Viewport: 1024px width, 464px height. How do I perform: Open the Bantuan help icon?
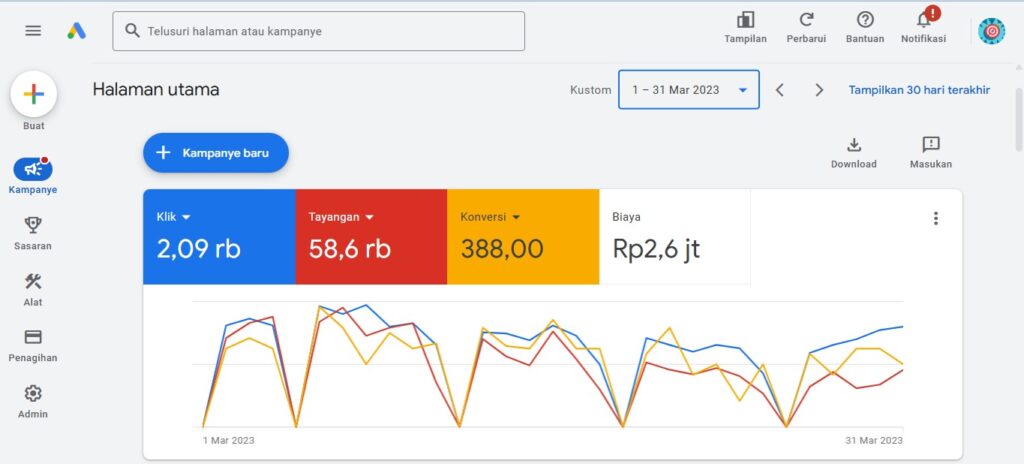click(865, 20)
